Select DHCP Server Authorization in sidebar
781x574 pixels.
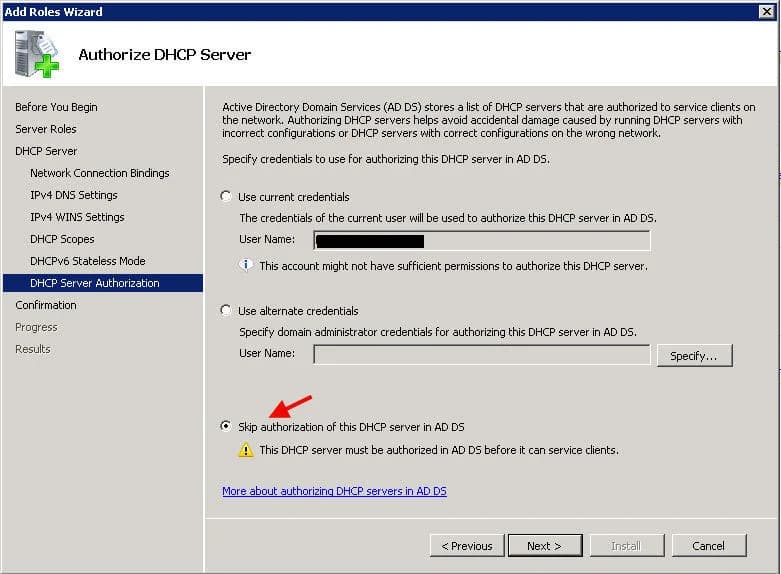coord(103,283)
